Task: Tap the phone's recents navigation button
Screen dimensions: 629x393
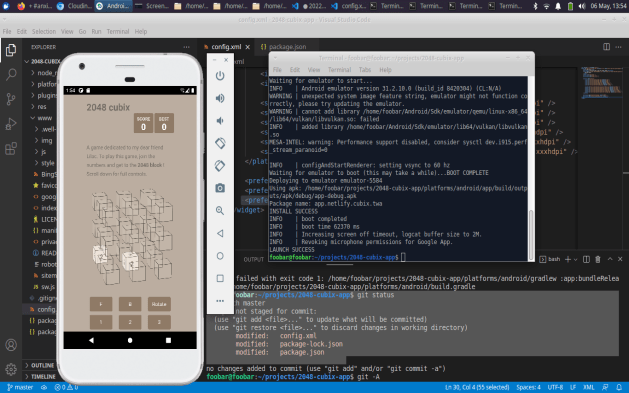Action: [168, 340]
